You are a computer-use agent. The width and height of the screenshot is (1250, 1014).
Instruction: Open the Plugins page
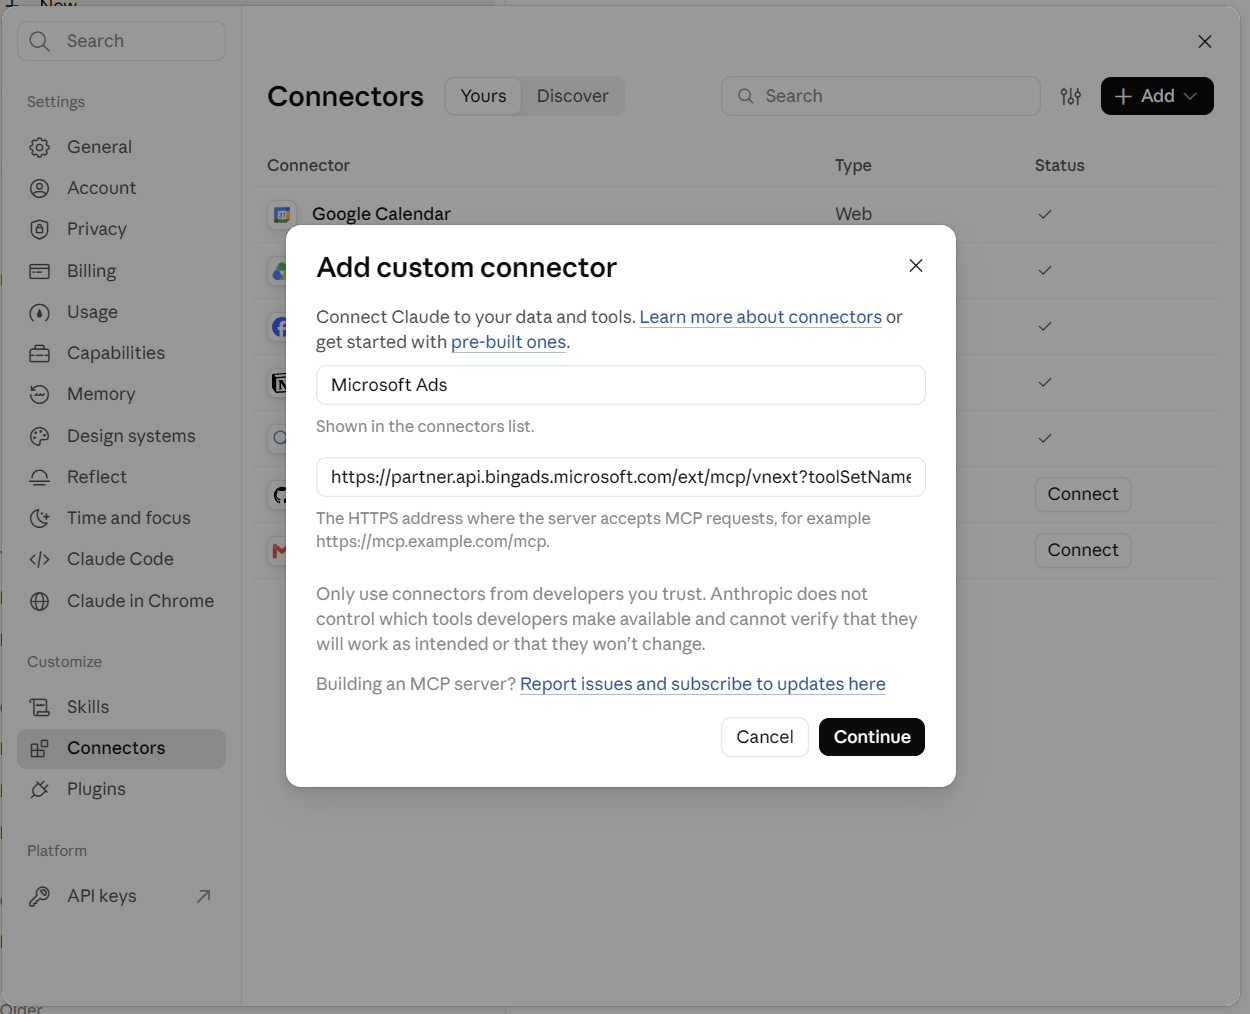point(121,789)
